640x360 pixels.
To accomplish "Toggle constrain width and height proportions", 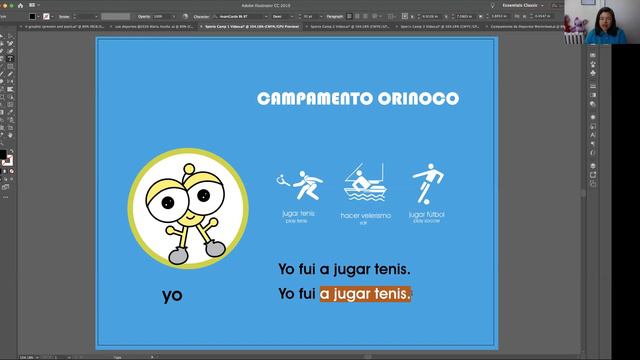I will [x=517, y=16].
